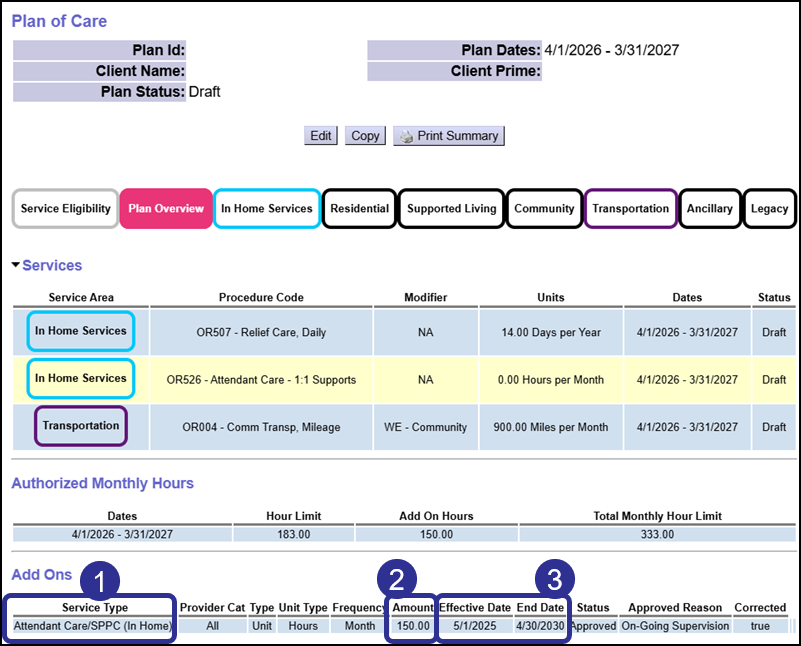The height and width of the screenshot is (646, 801).
Task: Open the In Home Services tab
Action: click(x=266, y=208)
